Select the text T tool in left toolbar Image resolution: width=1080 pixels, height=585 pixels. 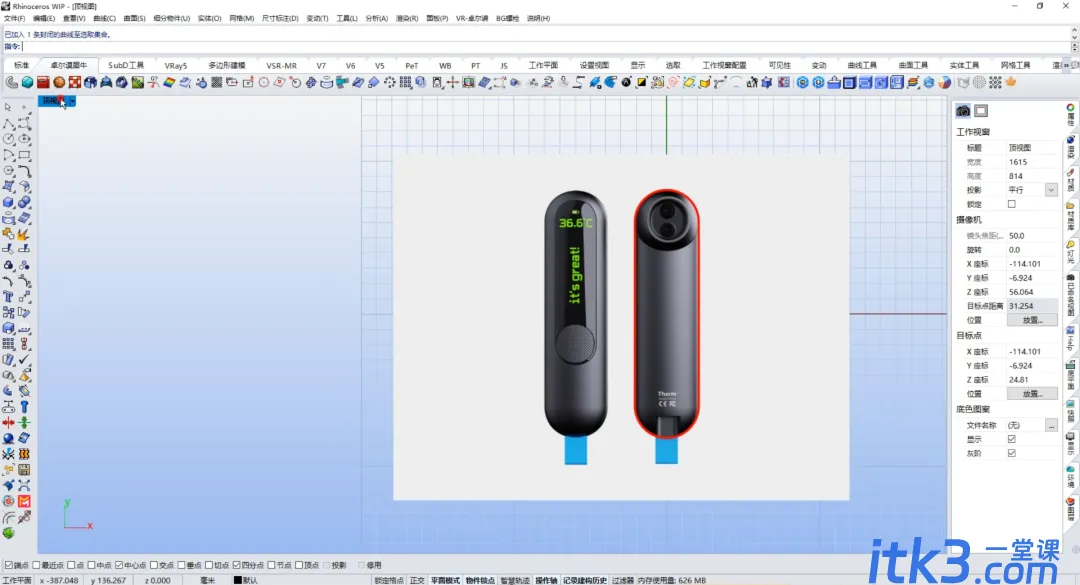point(8,296)
